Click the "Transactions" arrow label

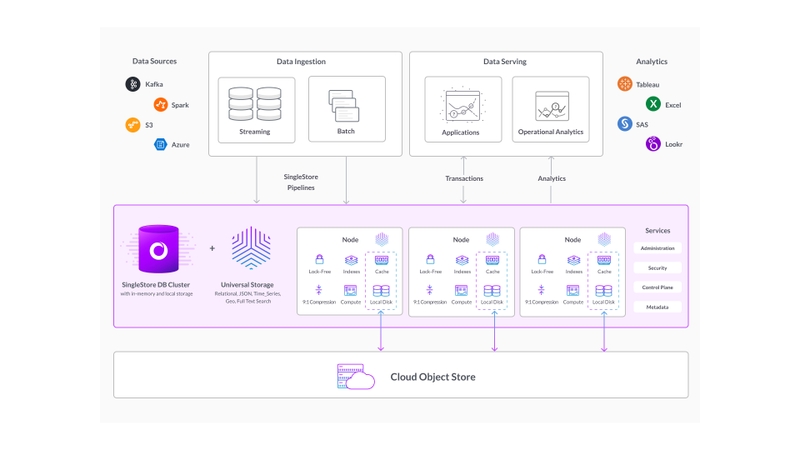(464, 179)
